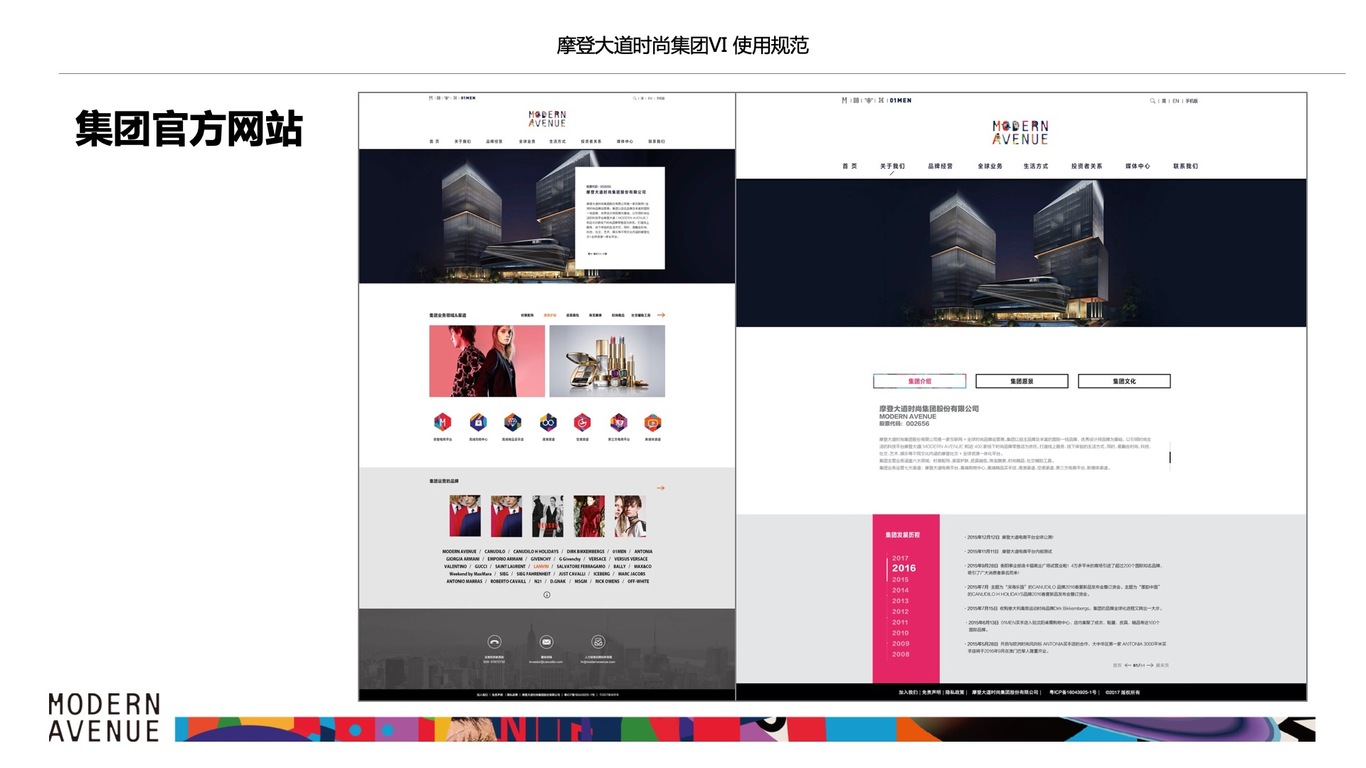Select the 集团愿景 tab

tap(1022, 381)
